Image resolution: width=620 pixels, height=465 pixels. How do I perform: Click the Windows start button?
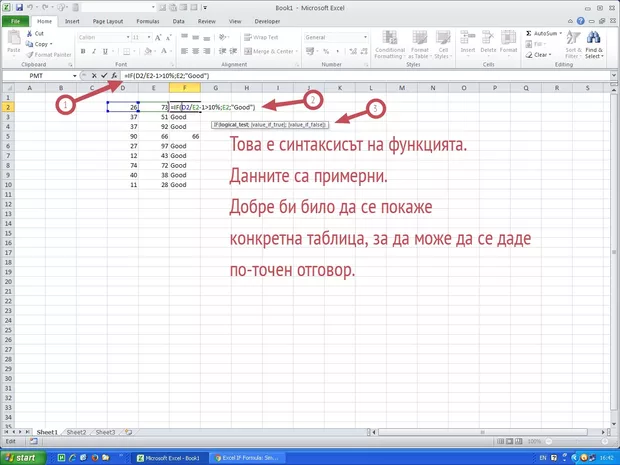23,457
